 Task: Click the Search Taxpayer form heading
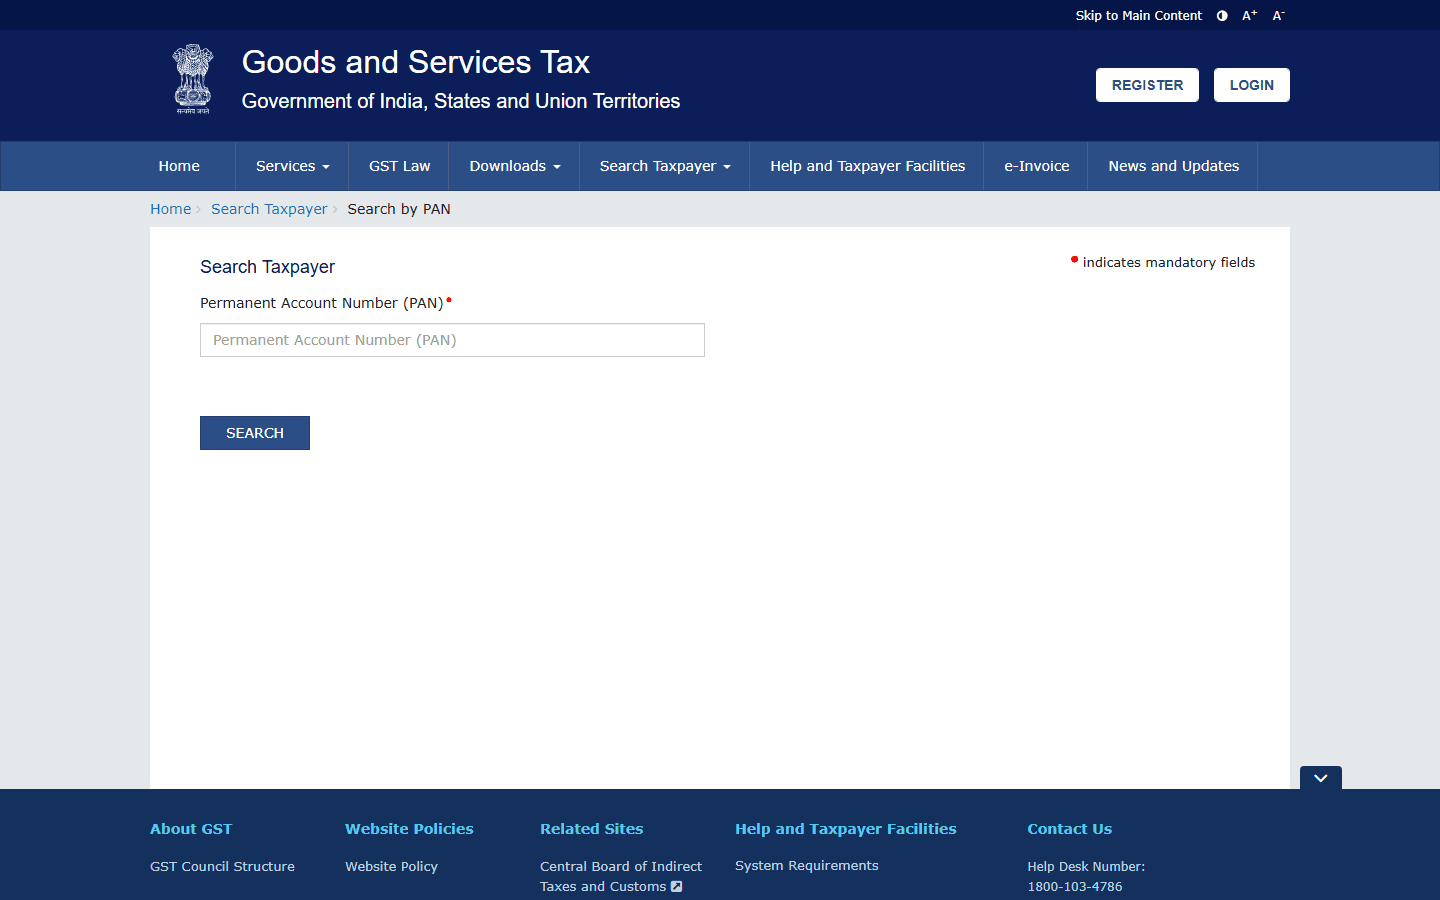click(267, 267)
